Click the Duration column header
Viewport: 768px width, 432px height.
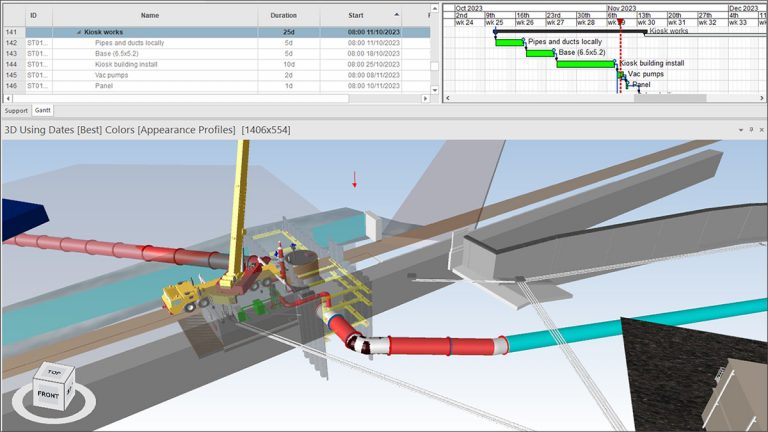(x=283, y=16)
